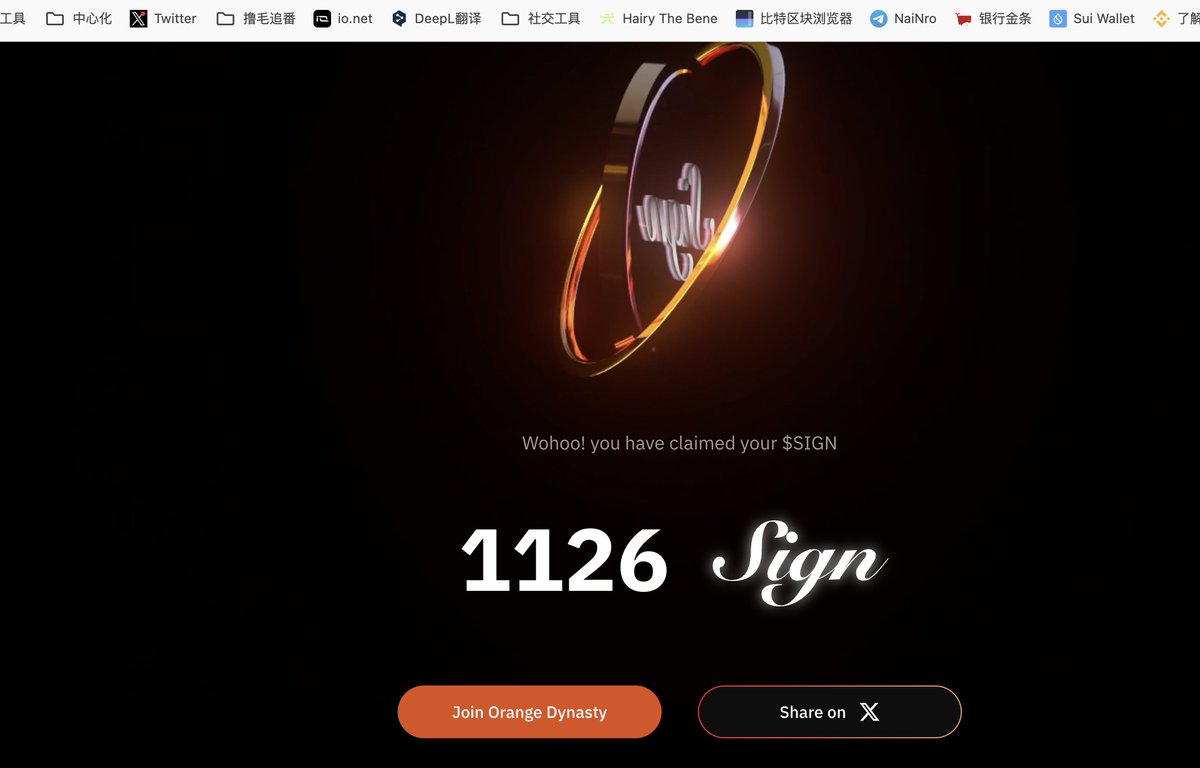This screenshot has width=1200, height=768.
Task: Expand the 中心化 bookmarks folder
Action: pyautogui.click(x=79, y=18)
